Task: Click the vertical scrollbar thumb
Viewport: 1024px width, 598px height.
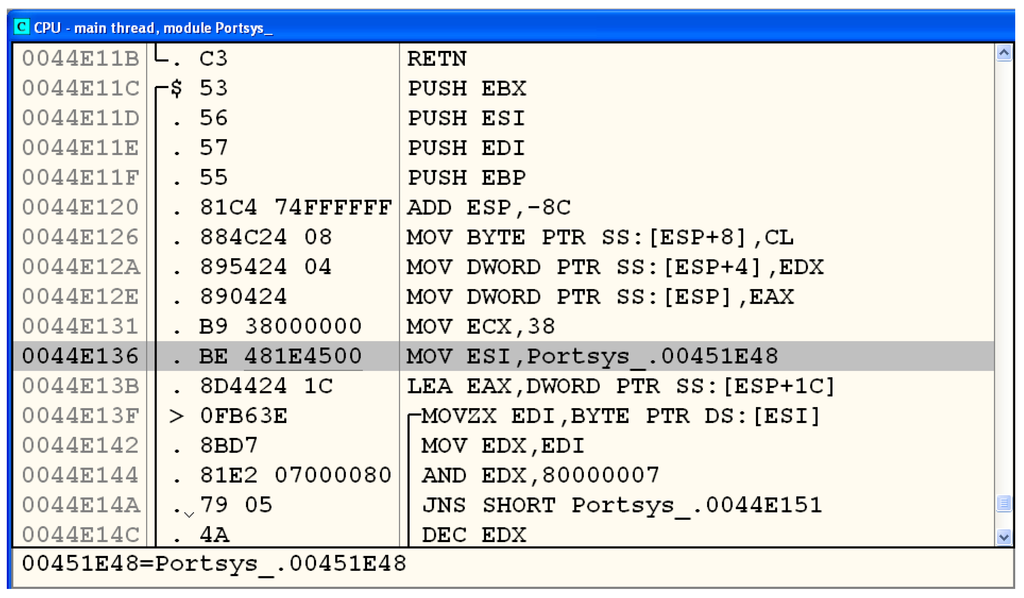Action: point(1004,502)
